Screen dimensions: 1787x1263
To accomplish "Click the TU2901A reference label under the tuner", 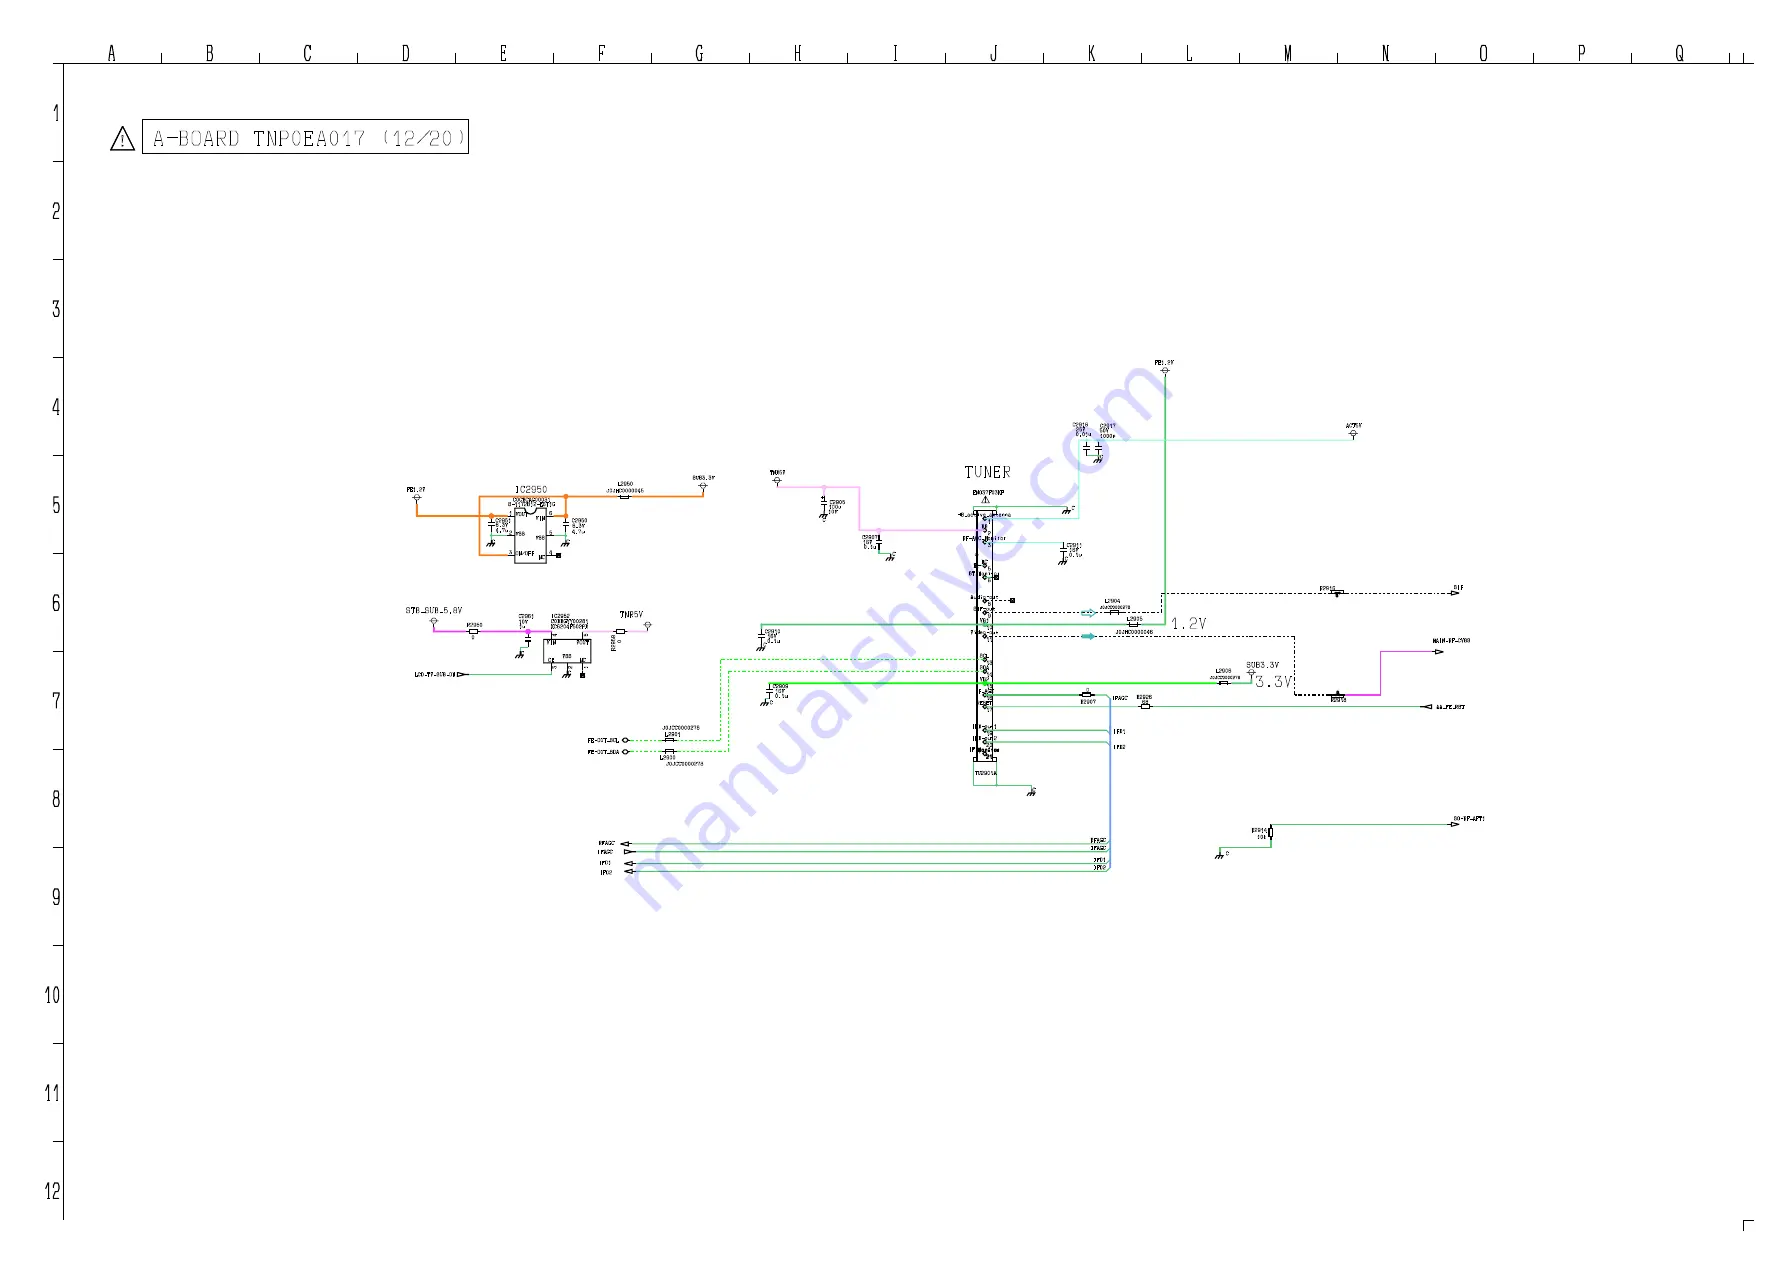I will (985, 773).
